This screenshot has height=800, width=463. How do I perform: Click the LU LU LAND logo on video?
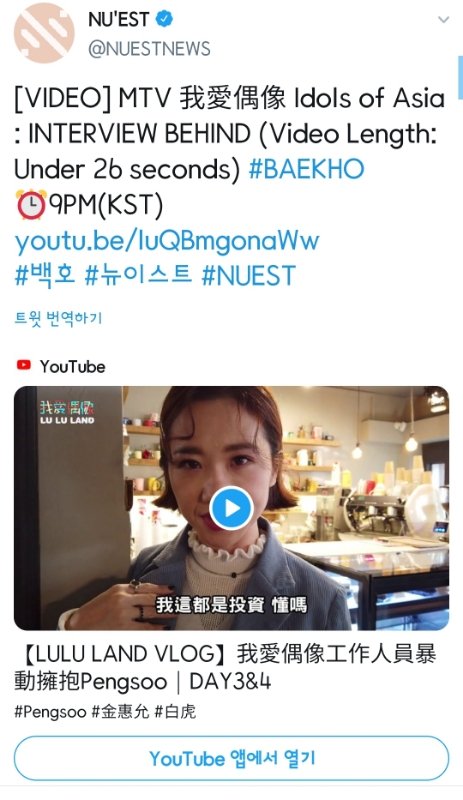[x=67, y=412]
